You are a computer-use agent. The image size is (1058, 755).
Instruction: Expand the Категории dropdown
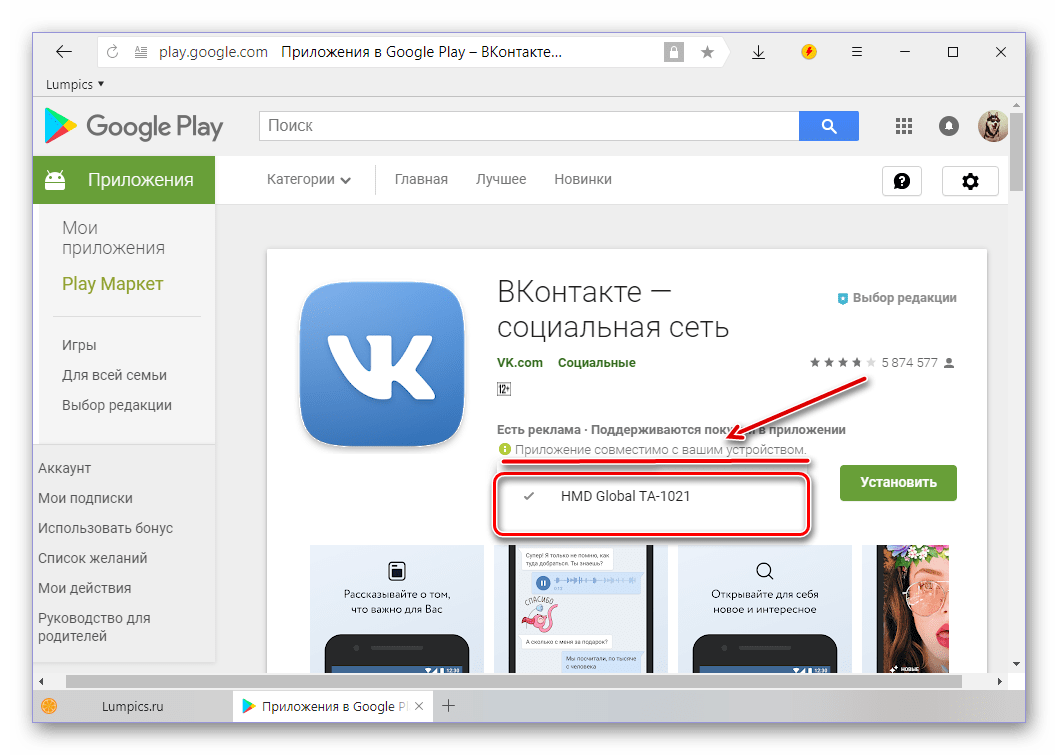click(x=308, y=179)
